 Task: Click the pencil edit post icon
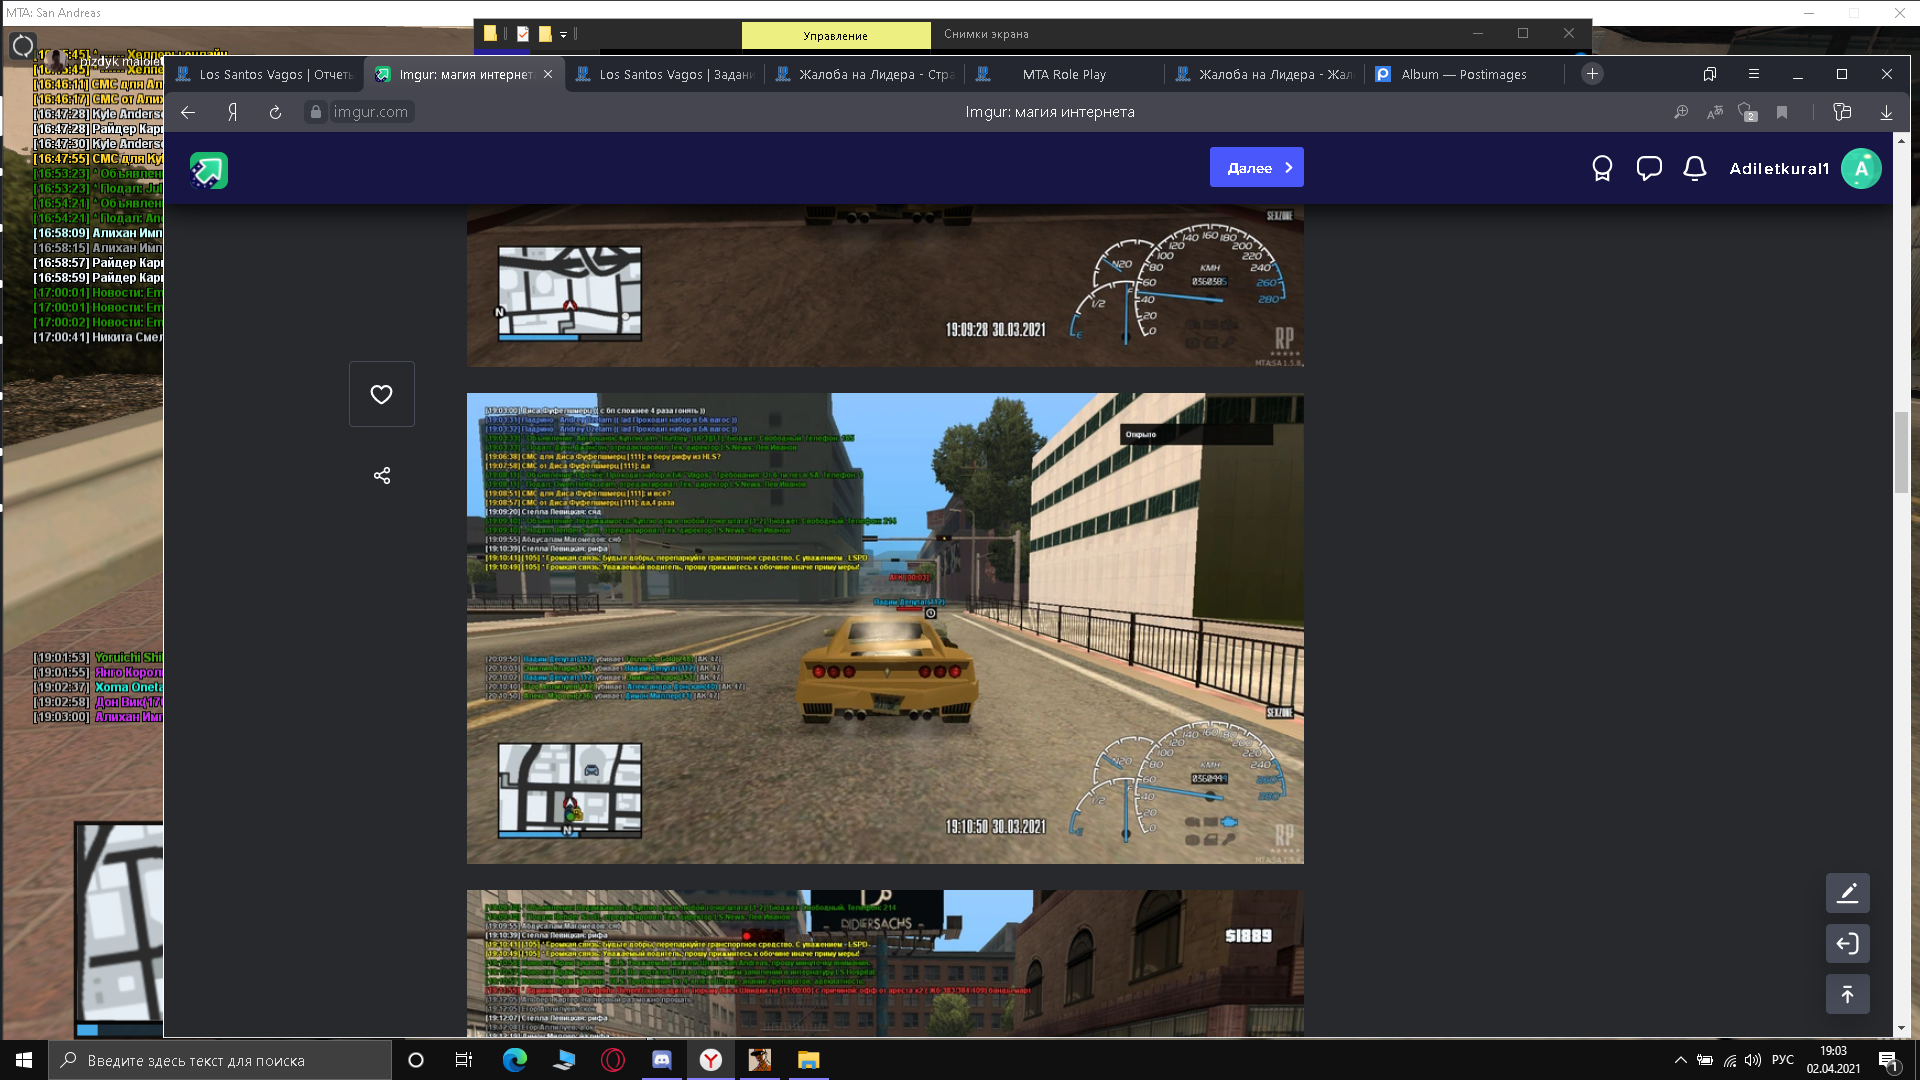coord(1847,893)
